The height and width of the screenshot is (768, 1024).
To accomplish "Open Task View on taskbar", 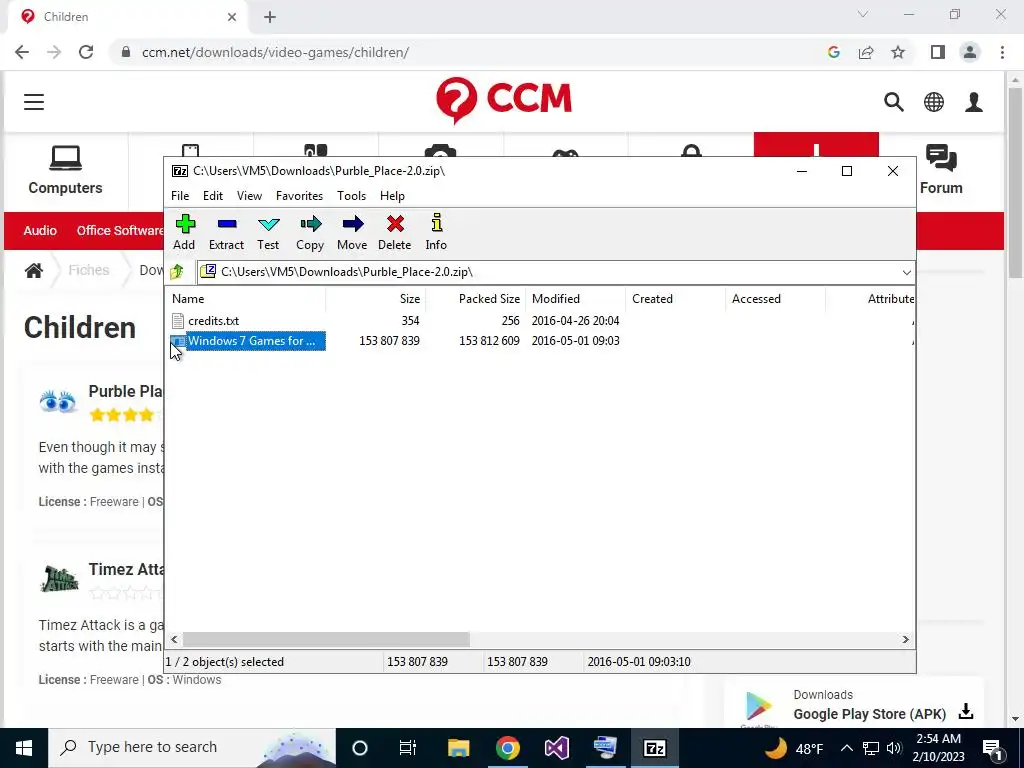I will tap(408, 748).
